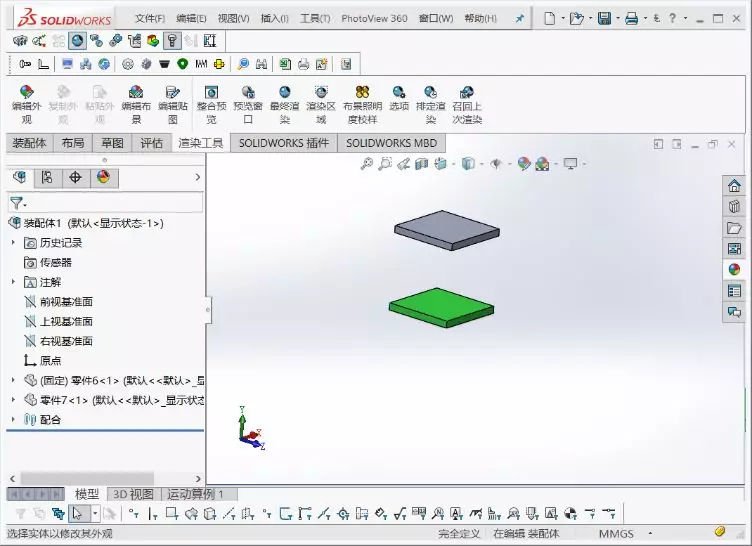Click 召回上次渲染 recall last render
The image size is (752, 546).
click(x=467, y=105)
